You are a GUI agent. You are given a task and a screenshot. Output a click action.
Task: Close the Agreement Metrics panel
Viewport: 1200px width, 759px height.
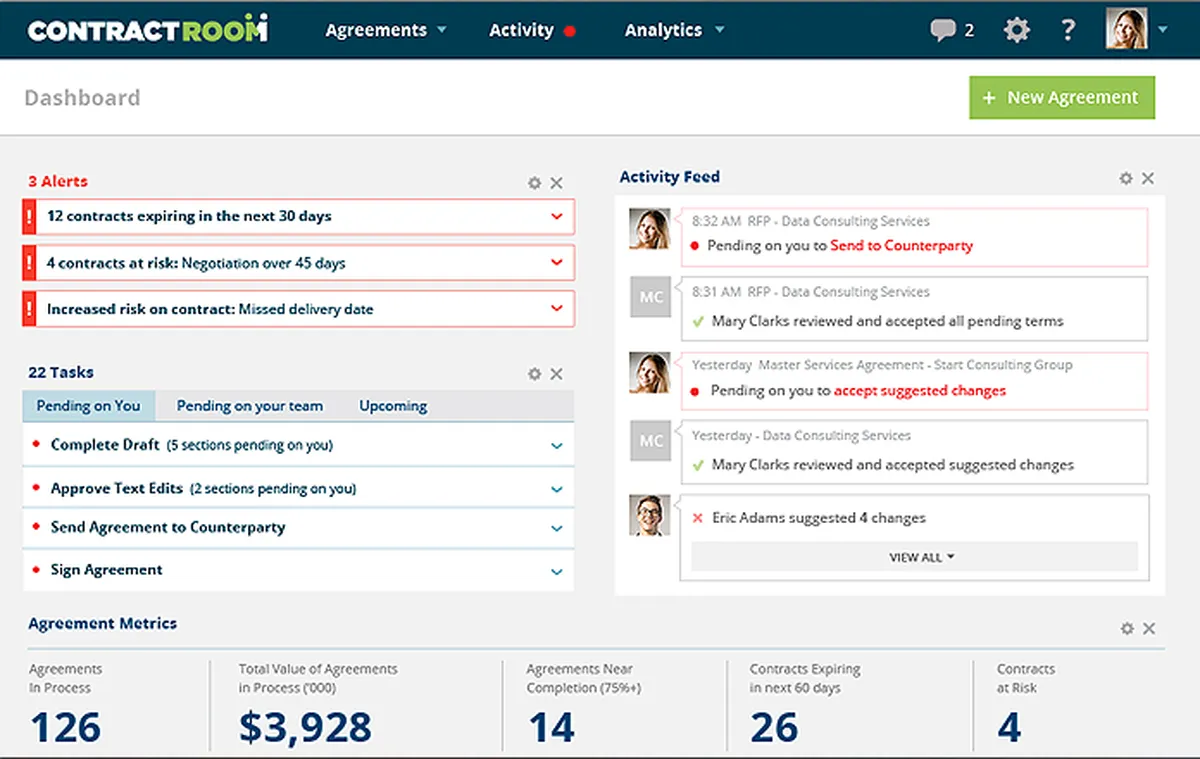tap(1149, 629)
